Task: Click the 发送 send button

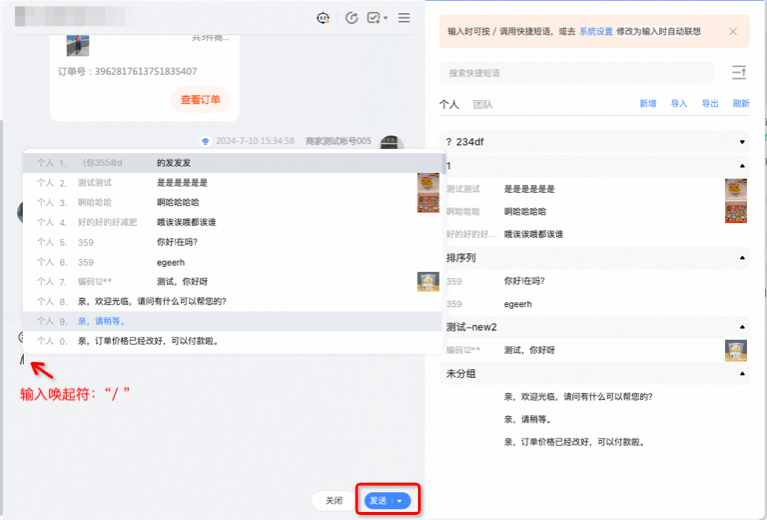Action: [379, 500]
